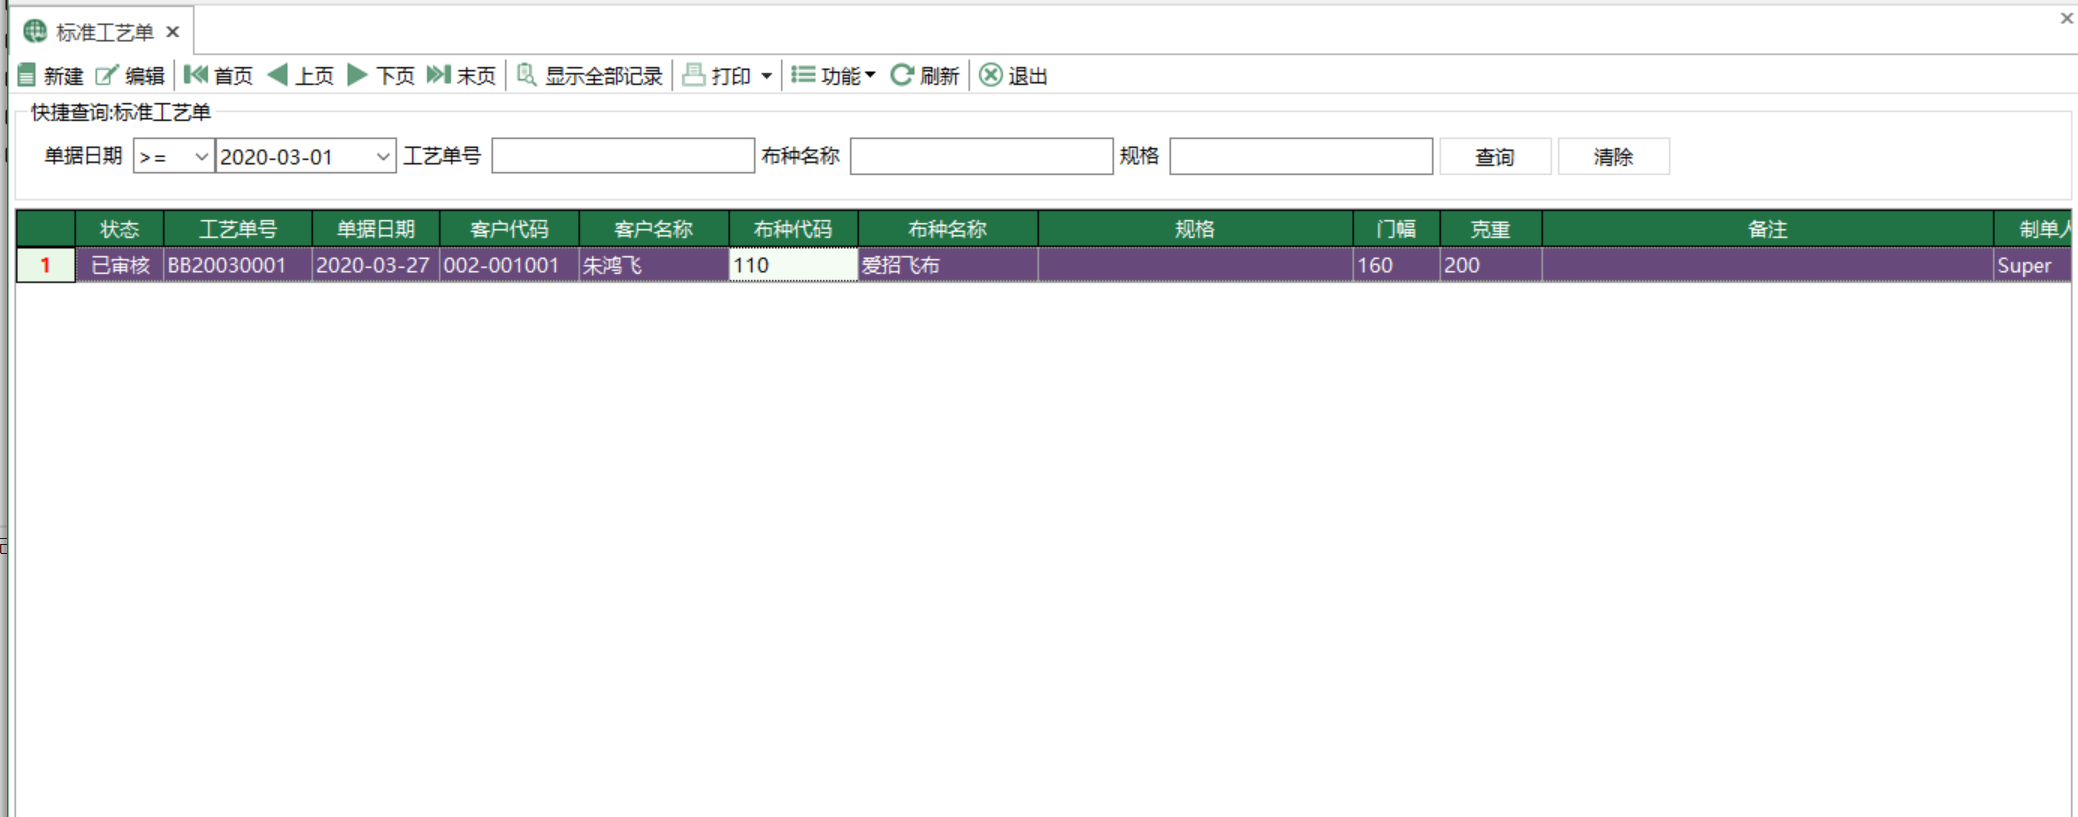
Task: Select row number 1 header cell
Action: pyautogui.click(x=46, y=265)
